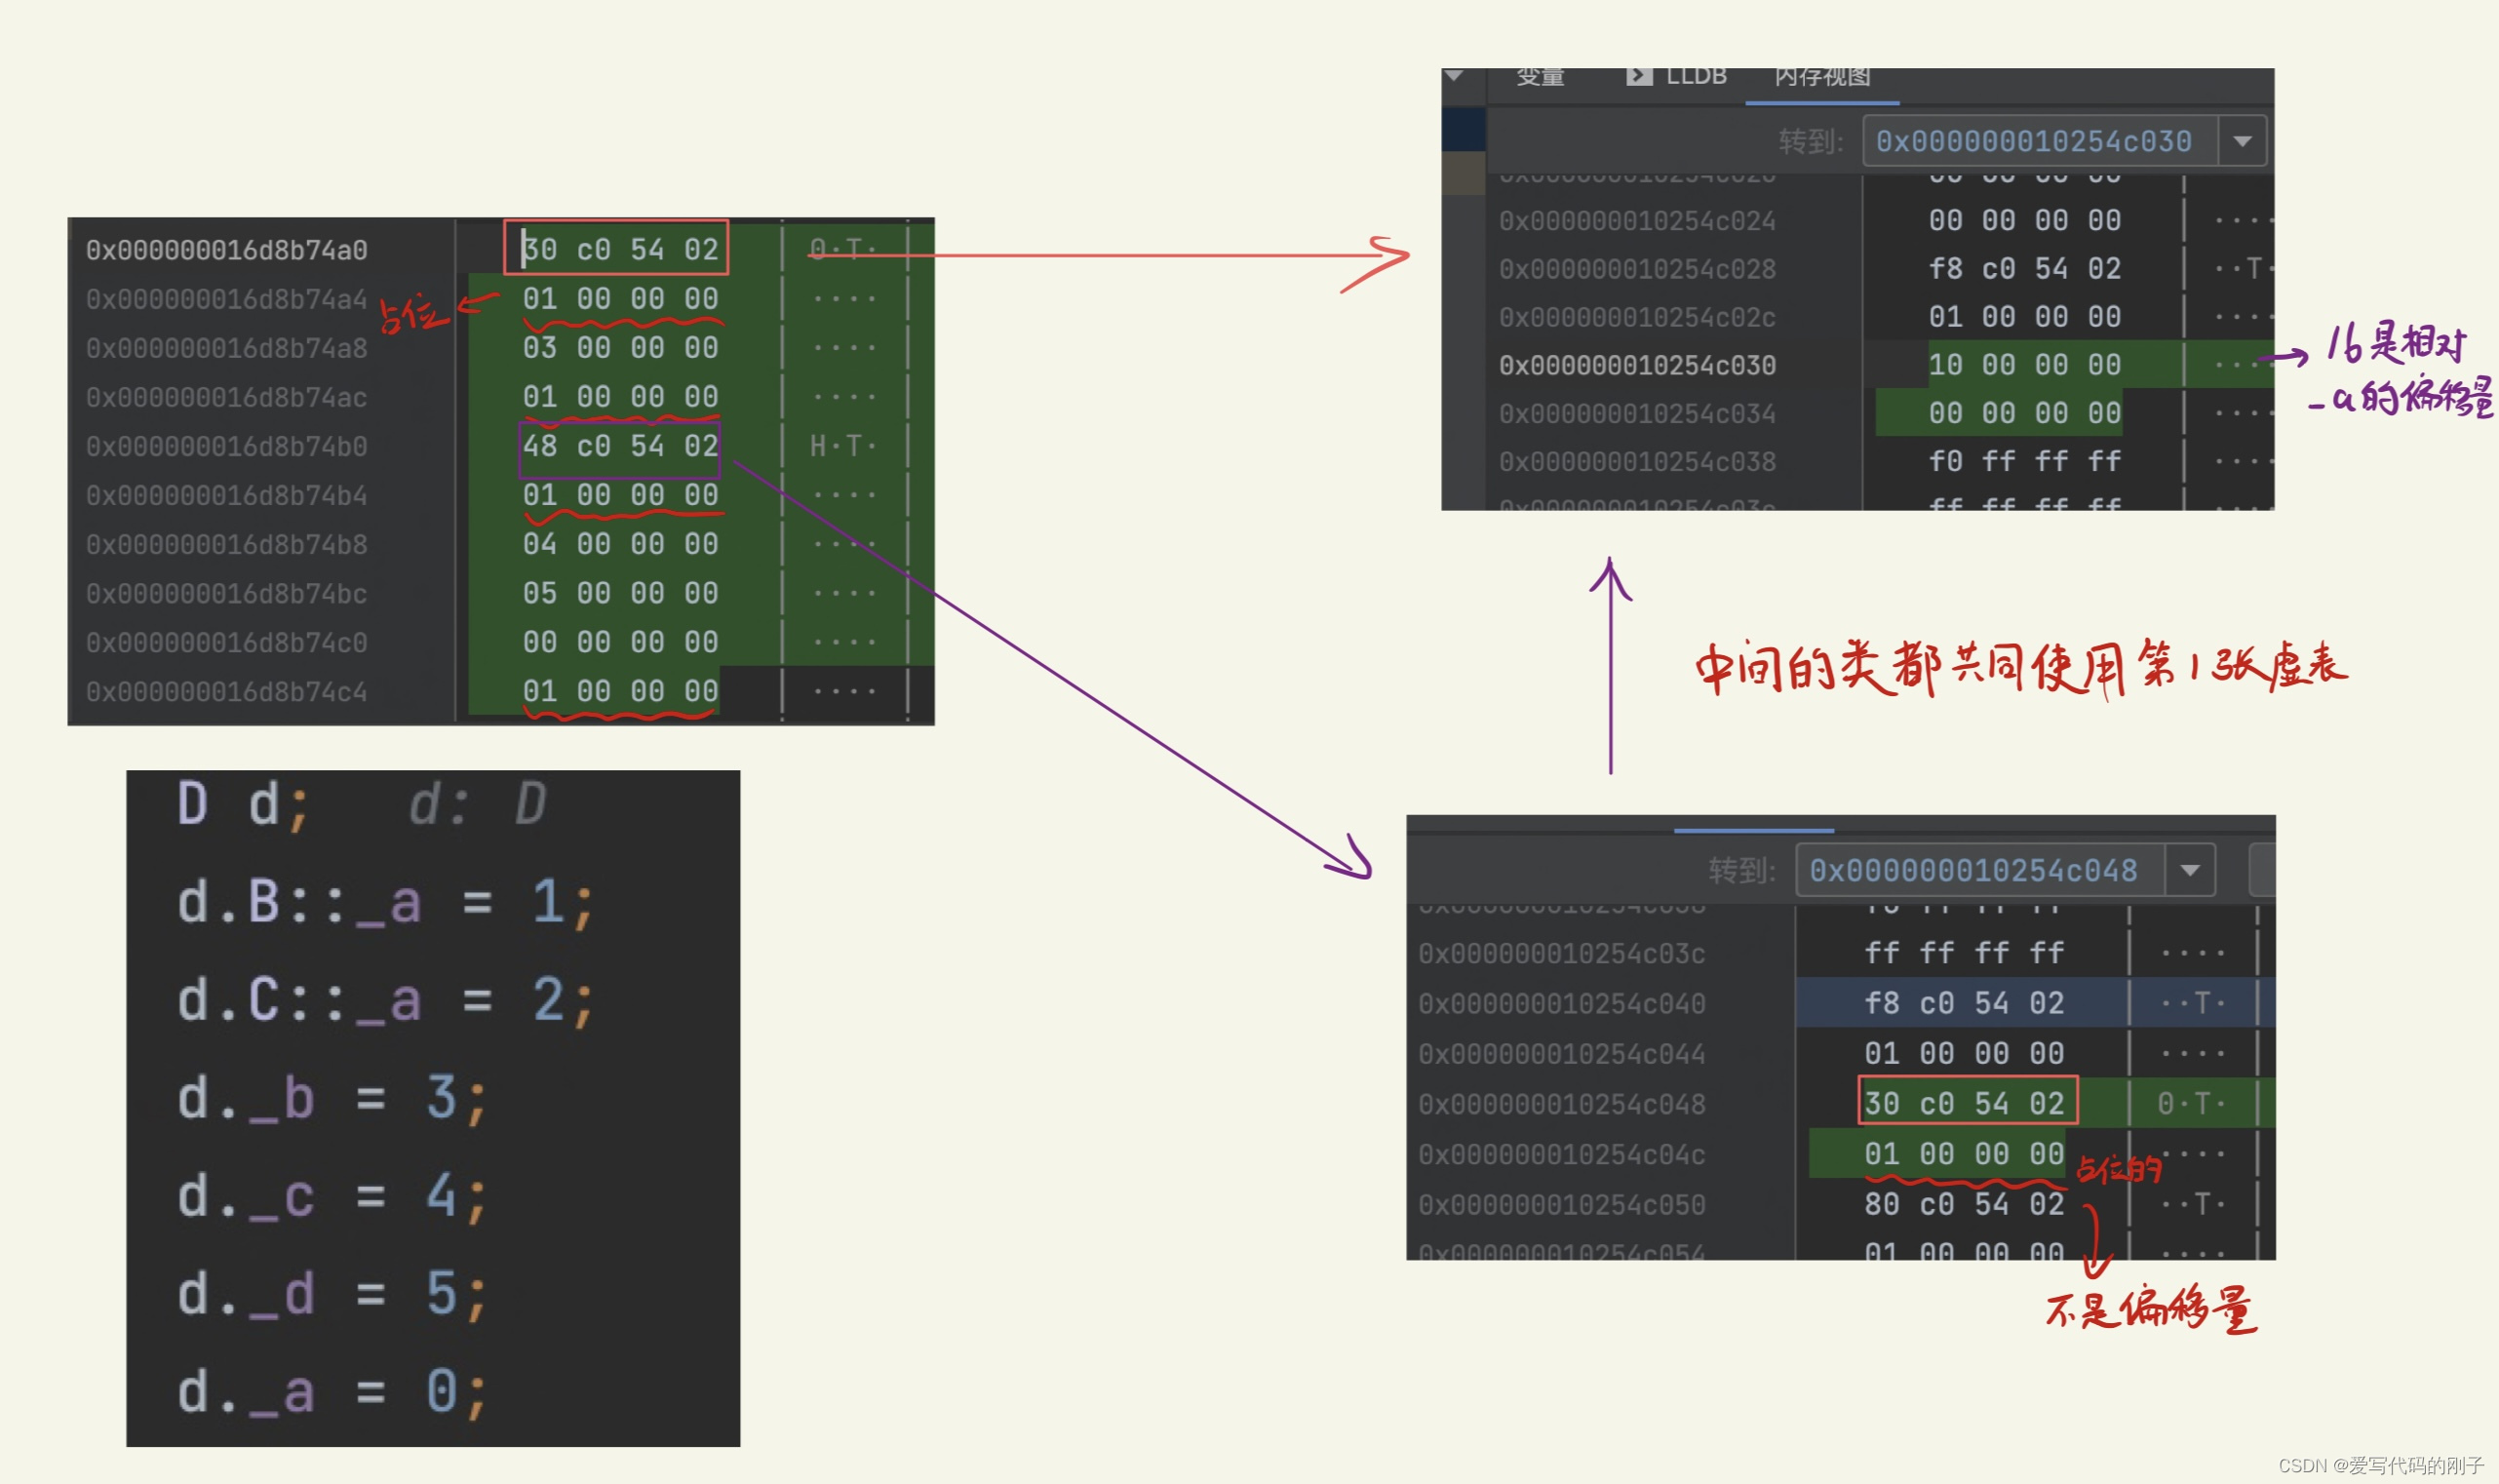Click purple-boxed bytes 48 c0 54 02

click(x=620, y=446)
